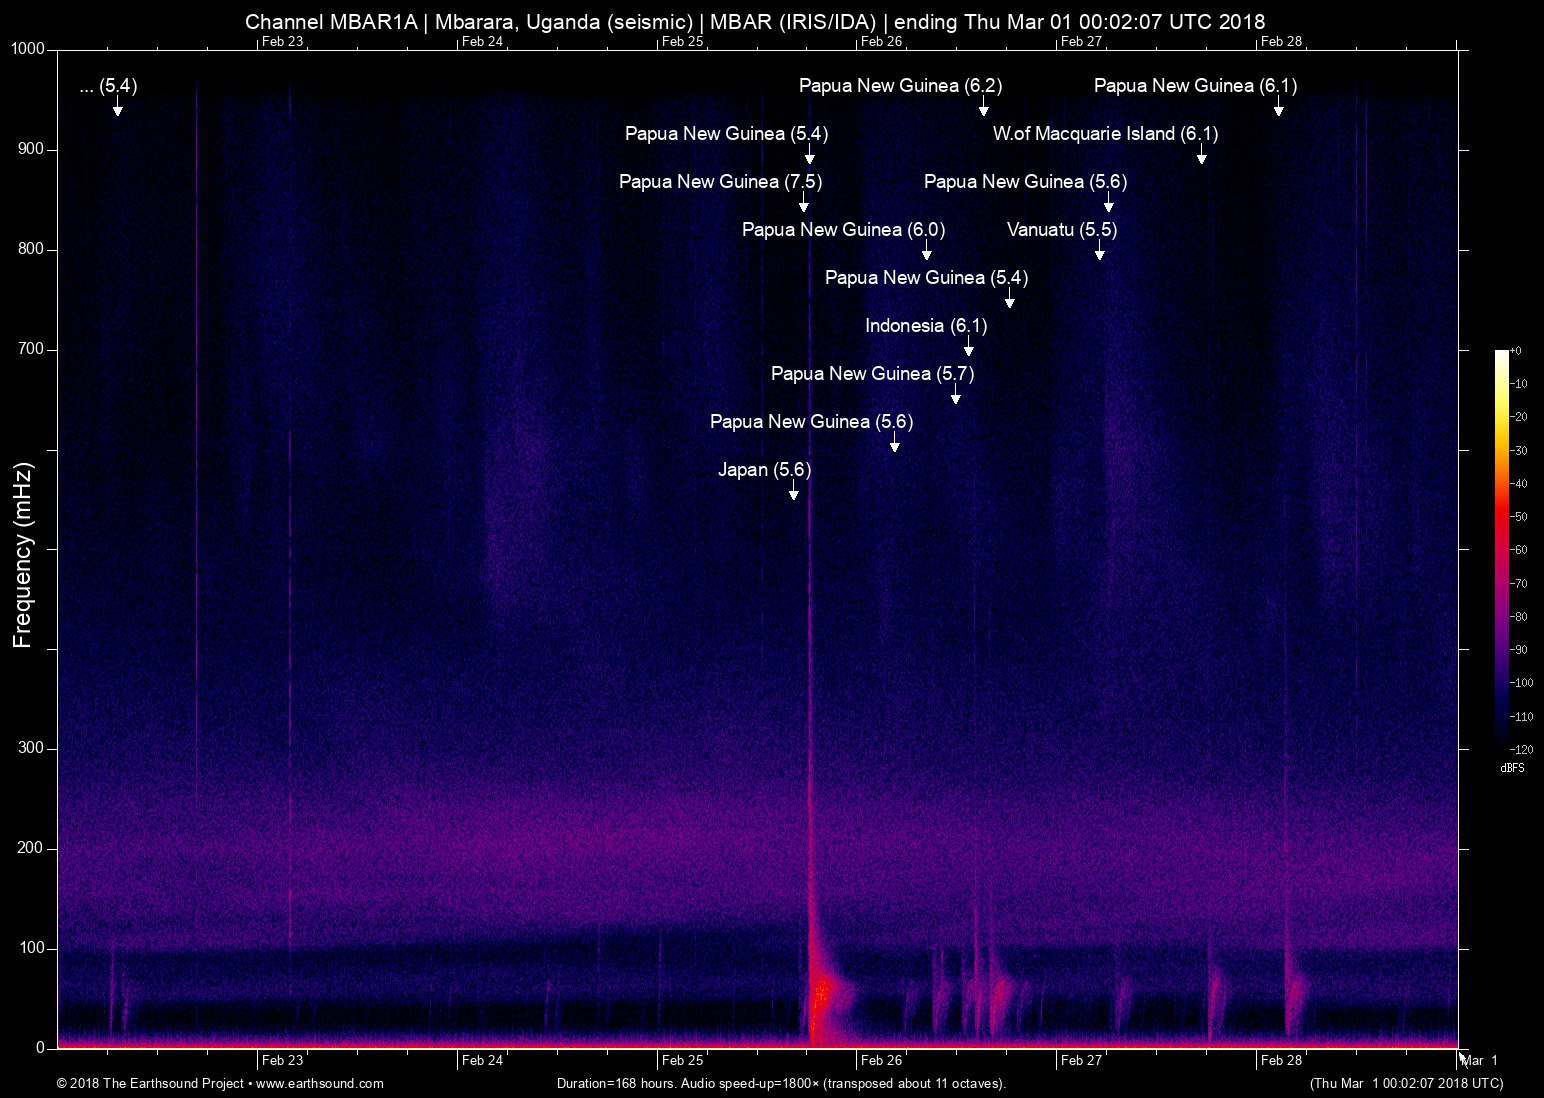
Task: Click the dBFS color scale bar
Action: 1502,549
